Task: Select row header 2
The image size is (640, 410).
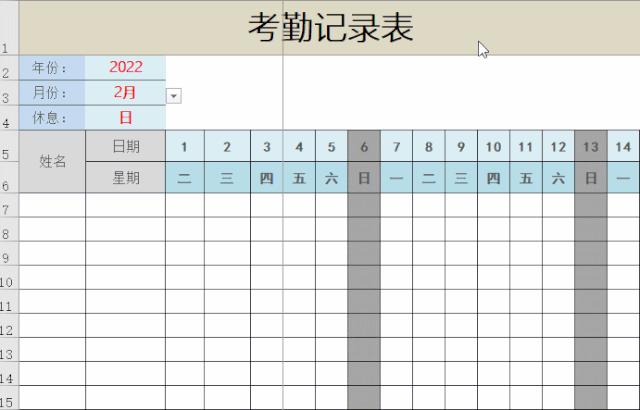Action: pyautogui.click(x=9, y=68)
